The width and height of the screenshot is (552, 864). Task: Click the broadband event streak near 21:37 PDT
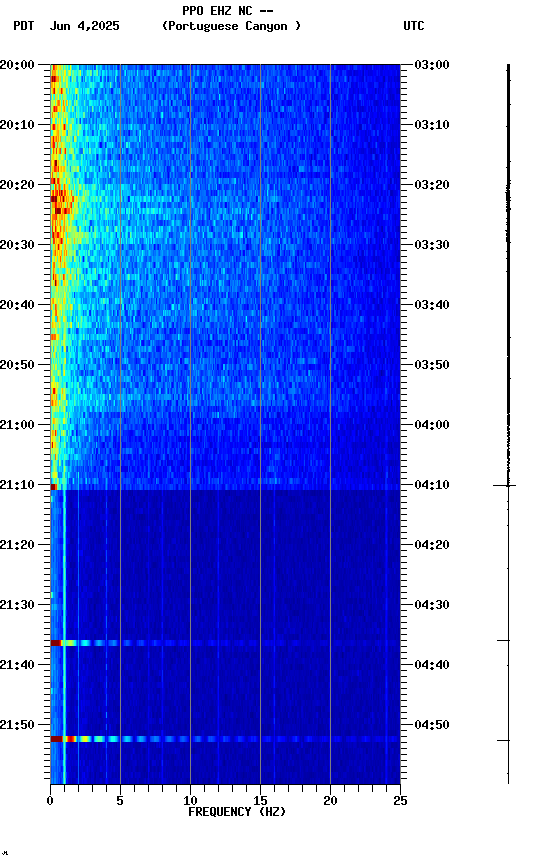(x=225, y=643)
